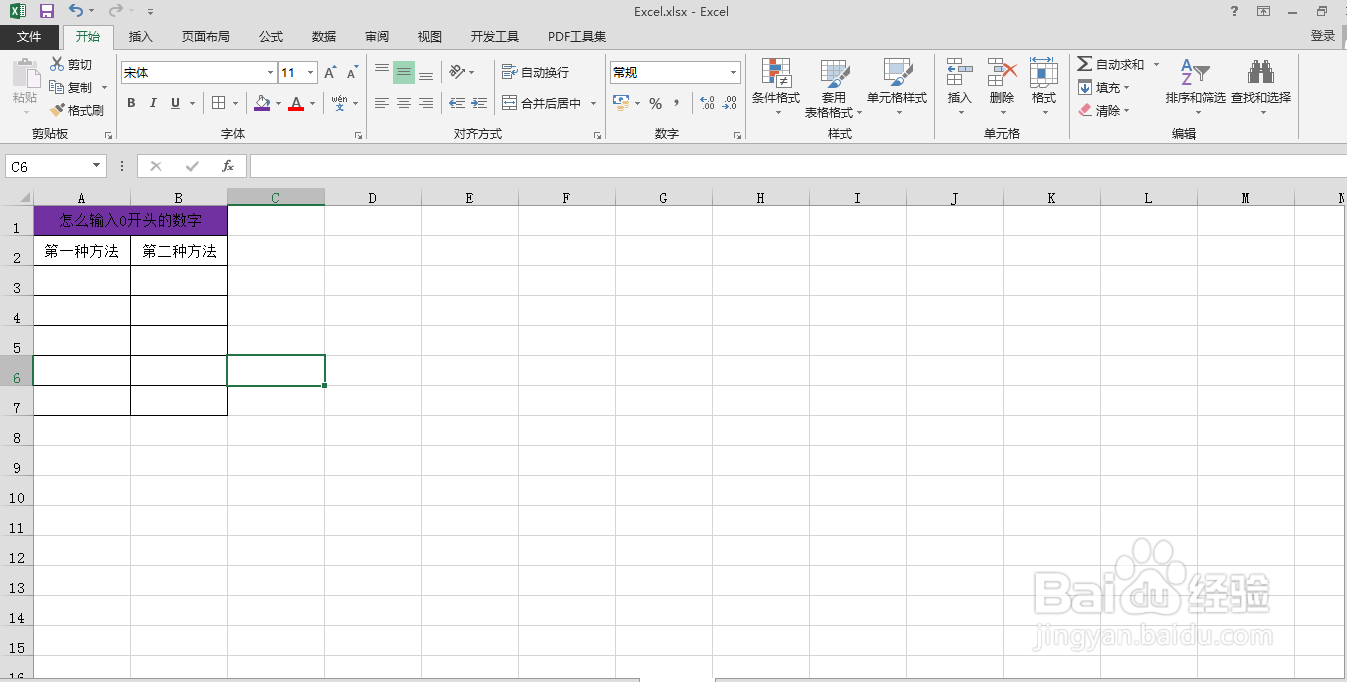Increase font size with larger A
The width and height of the screenshot is (1347, 682).
coord(330,73)
